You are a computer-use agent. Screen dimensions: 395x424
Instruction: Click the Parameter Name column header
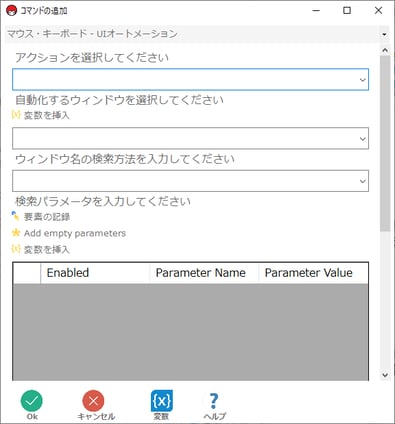[x=204, y=273]
